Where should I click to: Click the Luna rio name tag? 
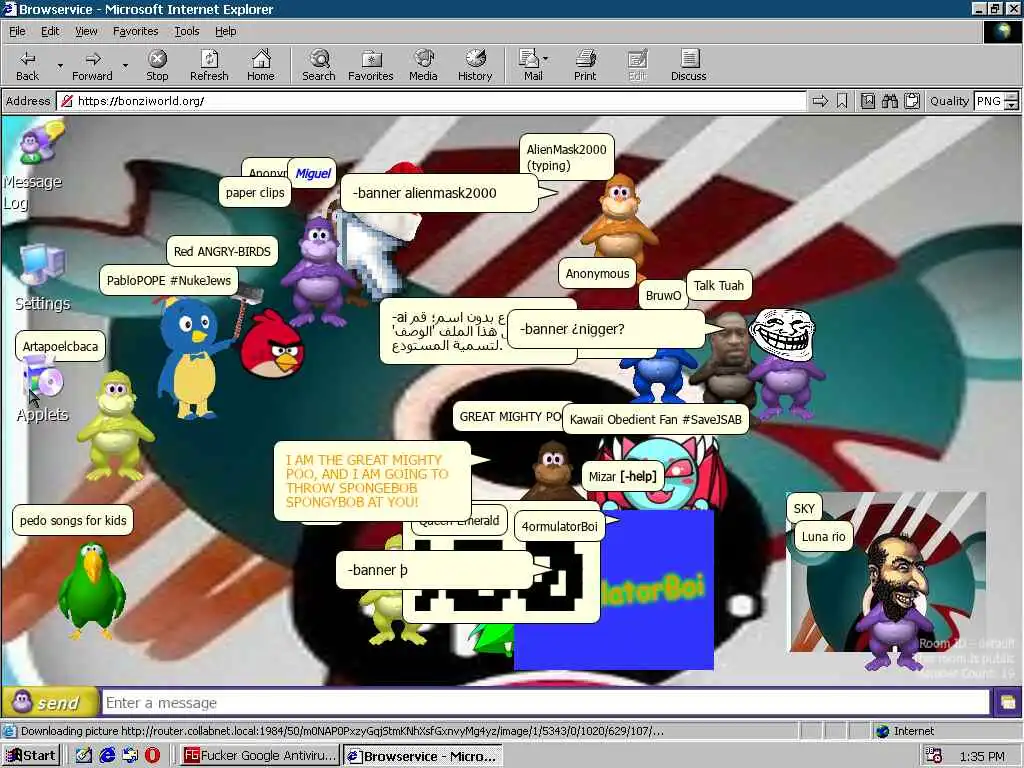click(x=824, y=537)
